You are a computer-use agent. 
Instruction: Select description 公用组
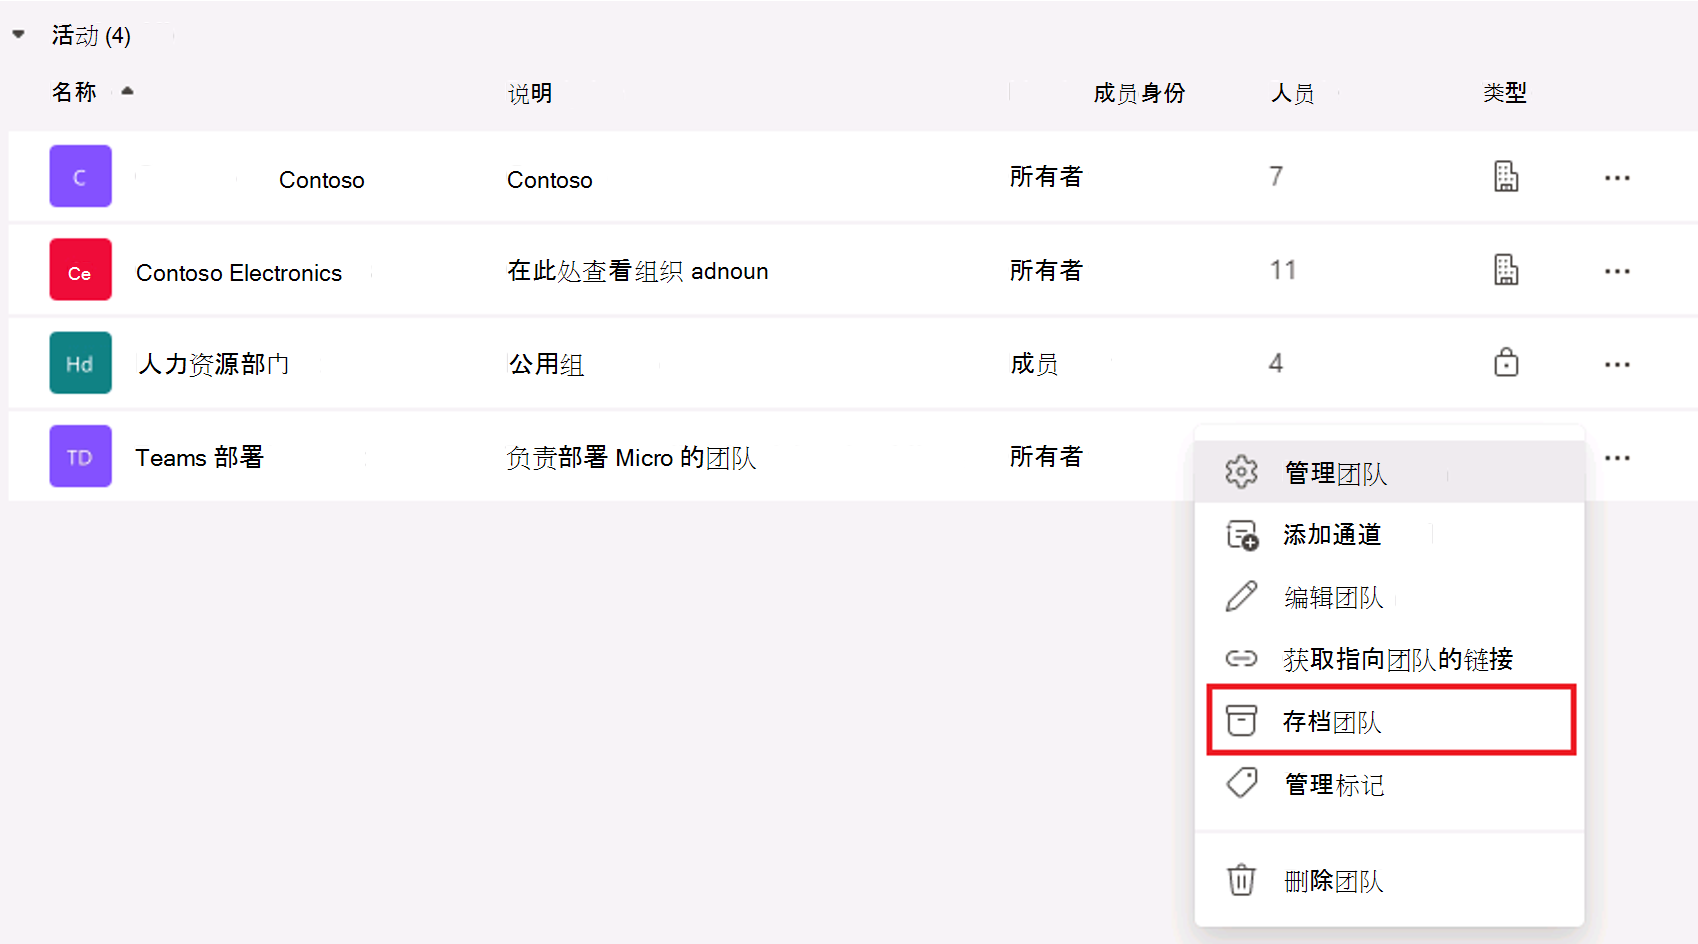point(547,364)
